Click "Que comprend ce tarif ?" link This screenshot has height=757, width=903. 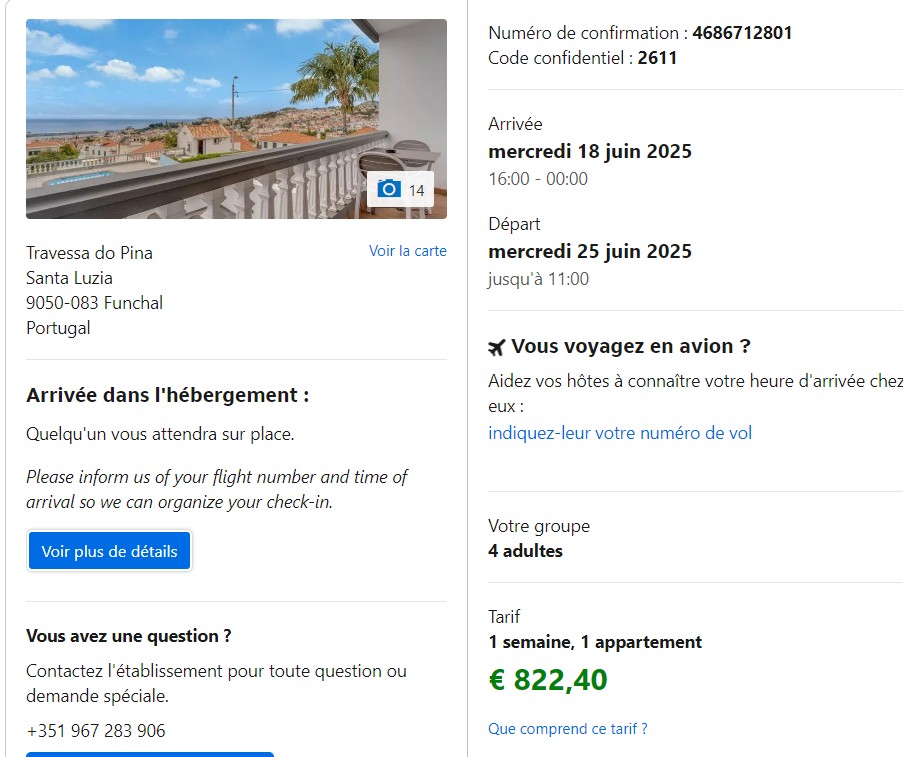tap(567, 729)
